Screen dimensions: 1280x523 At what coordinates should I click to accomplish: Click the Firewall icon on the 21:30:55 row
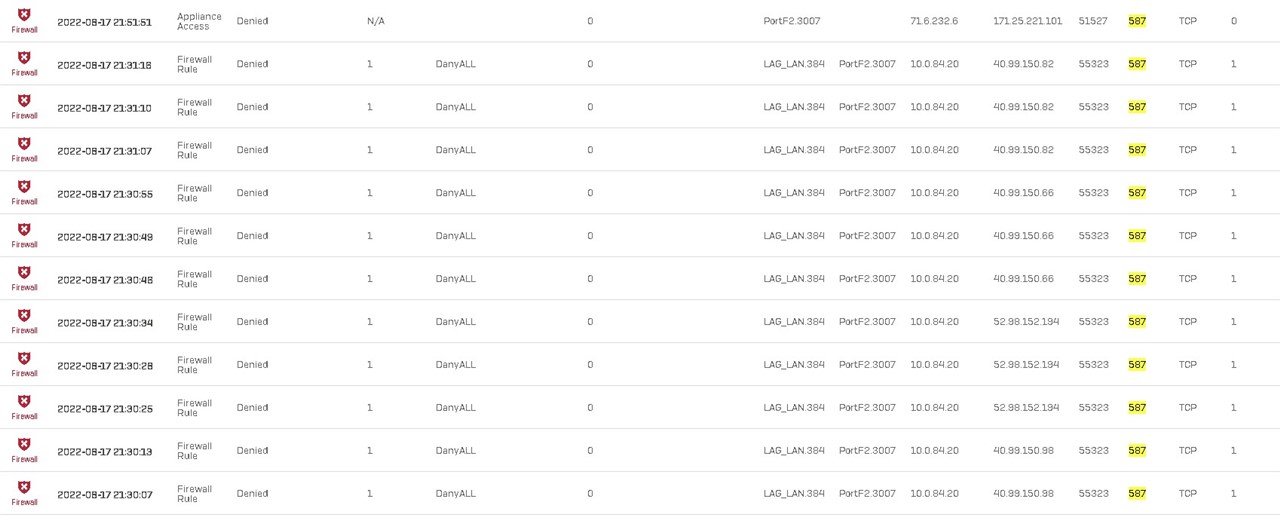pos(24,187)
